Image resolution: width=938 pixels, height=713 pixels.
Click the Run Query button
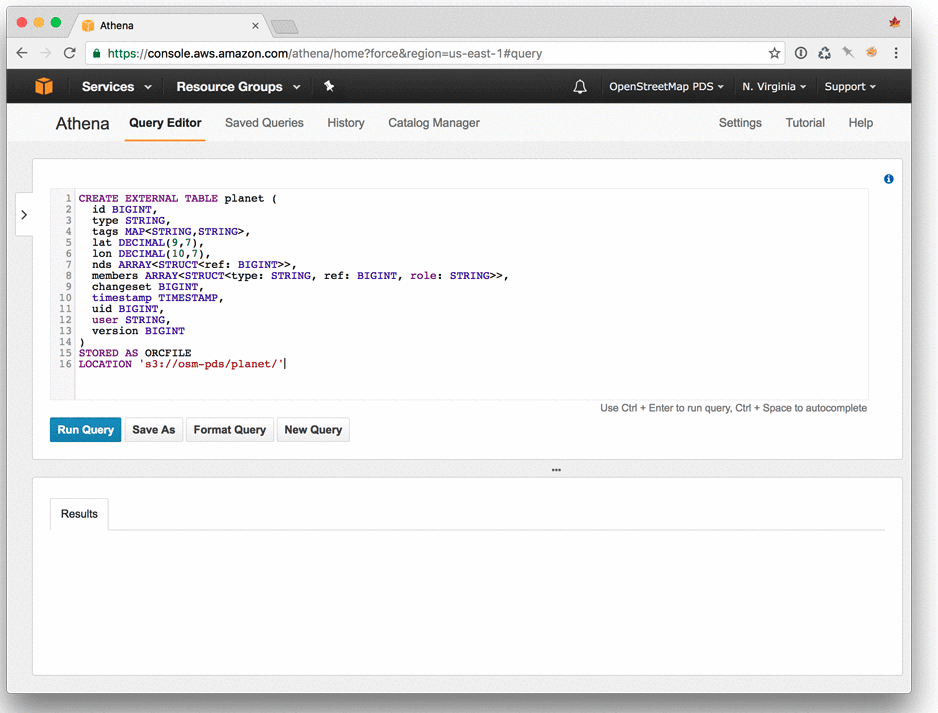[x=86, y=429]
